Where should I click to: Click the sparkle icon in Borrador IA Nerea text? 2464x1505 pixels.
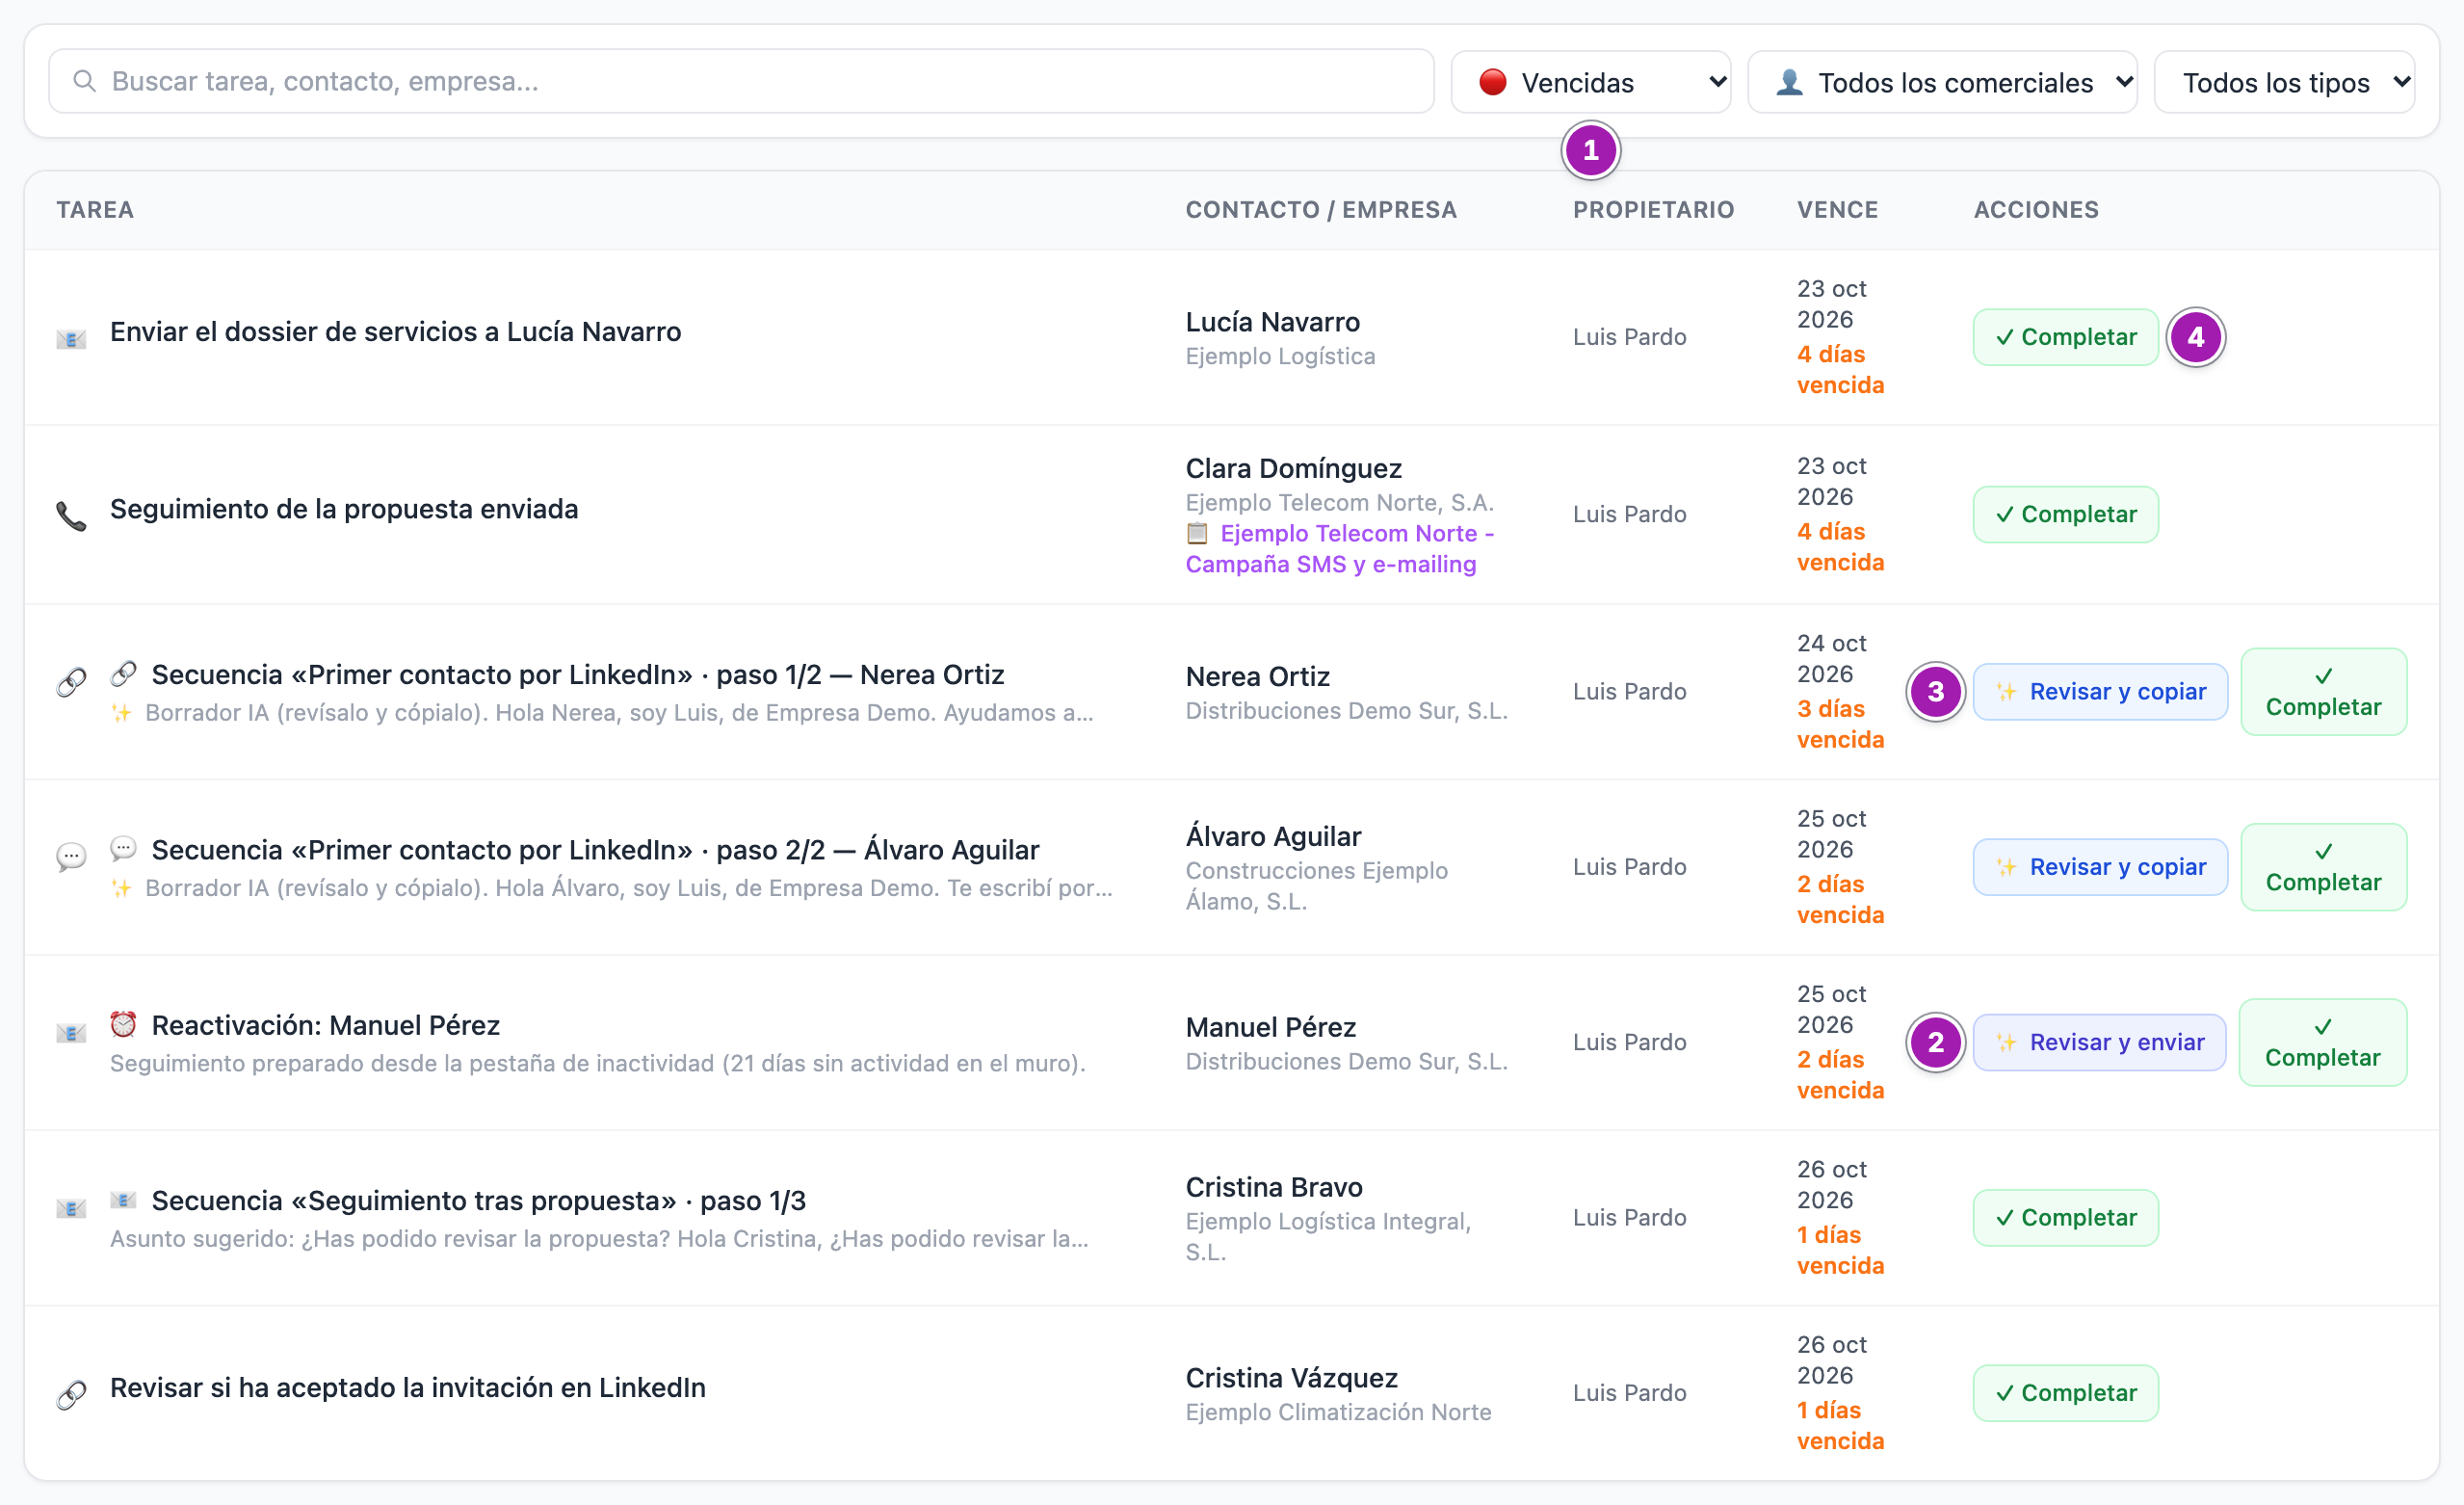coord(121,713)
